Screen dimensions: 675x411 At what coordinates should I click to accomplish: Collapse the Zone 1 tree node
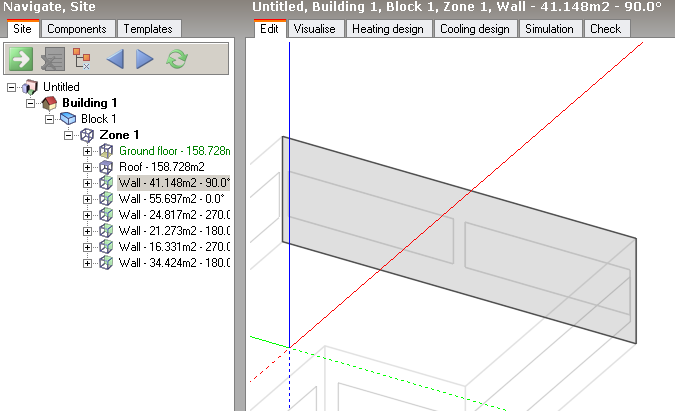69,135
